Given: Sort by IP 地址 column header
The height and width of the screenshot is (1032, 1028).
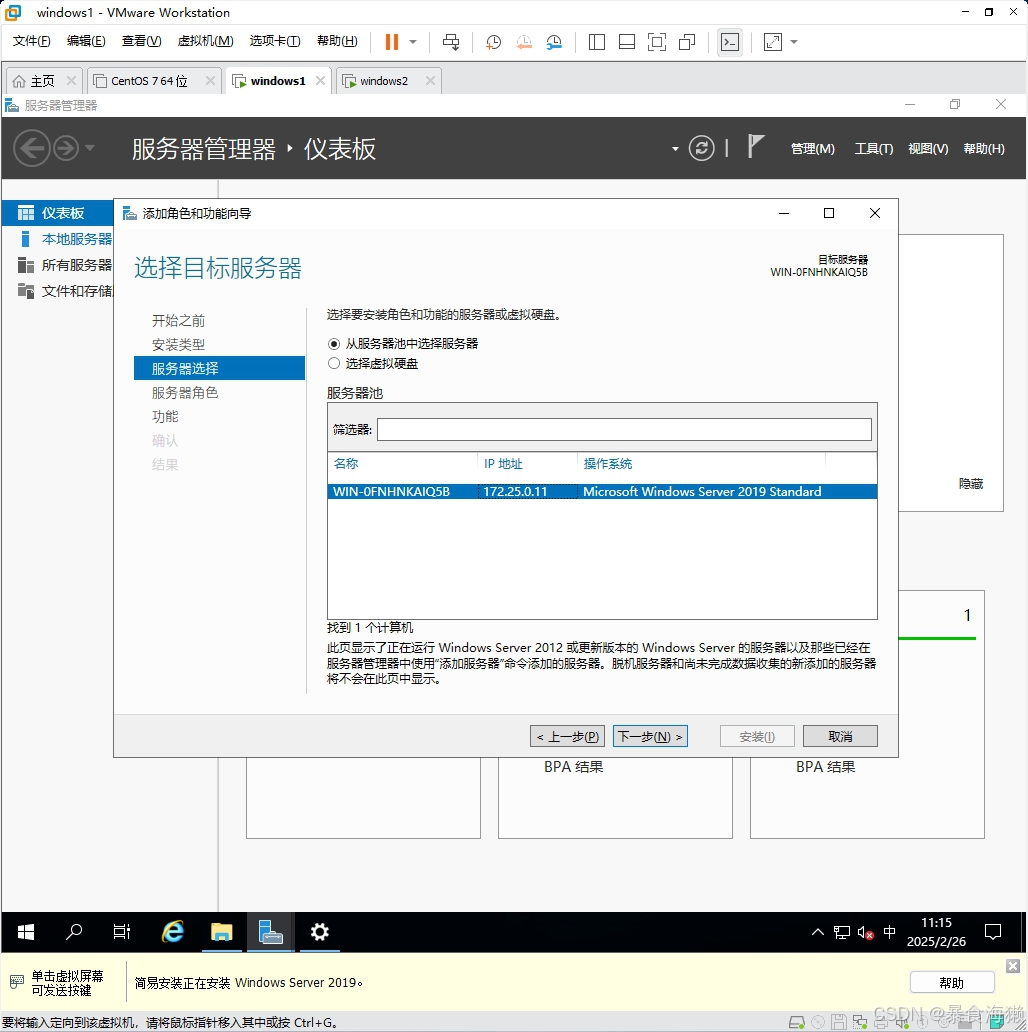Looking at the screenshot, I should tap(503, 464).
